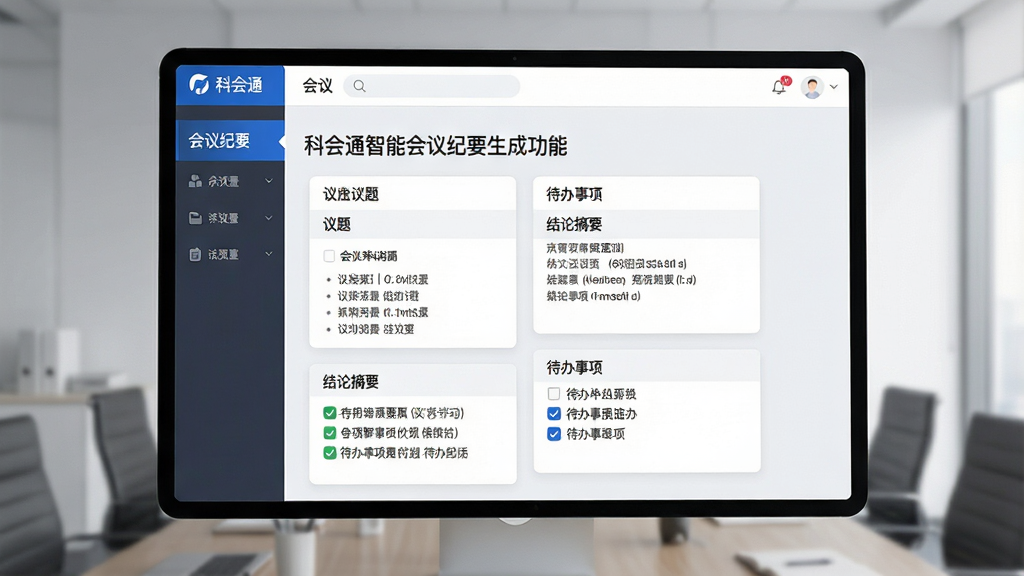Uncheck the last blue checkbox in 待办事项
The width and height of the screenshot is (1024, 576).
(x=554, y=434)
